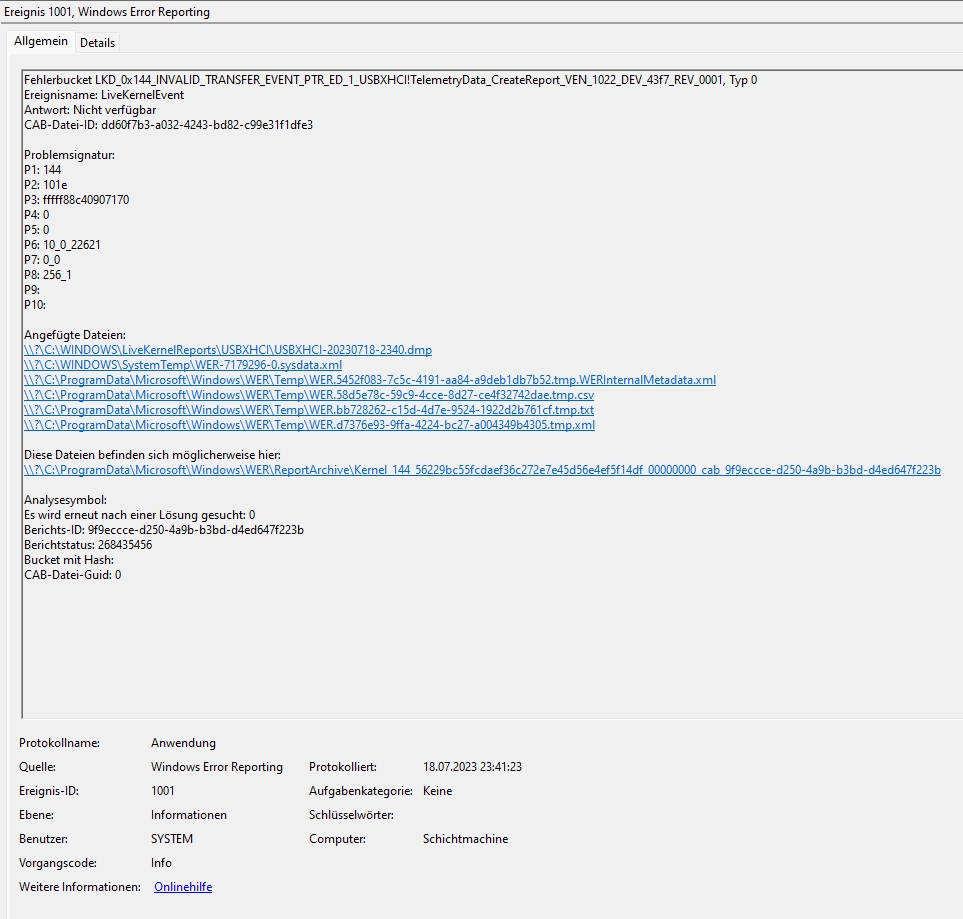This screenshot has height=919, width=963.
Task: Select 'P3: fffff88c40907170' value
Action: pyautogui.click(x=86, y=200)
